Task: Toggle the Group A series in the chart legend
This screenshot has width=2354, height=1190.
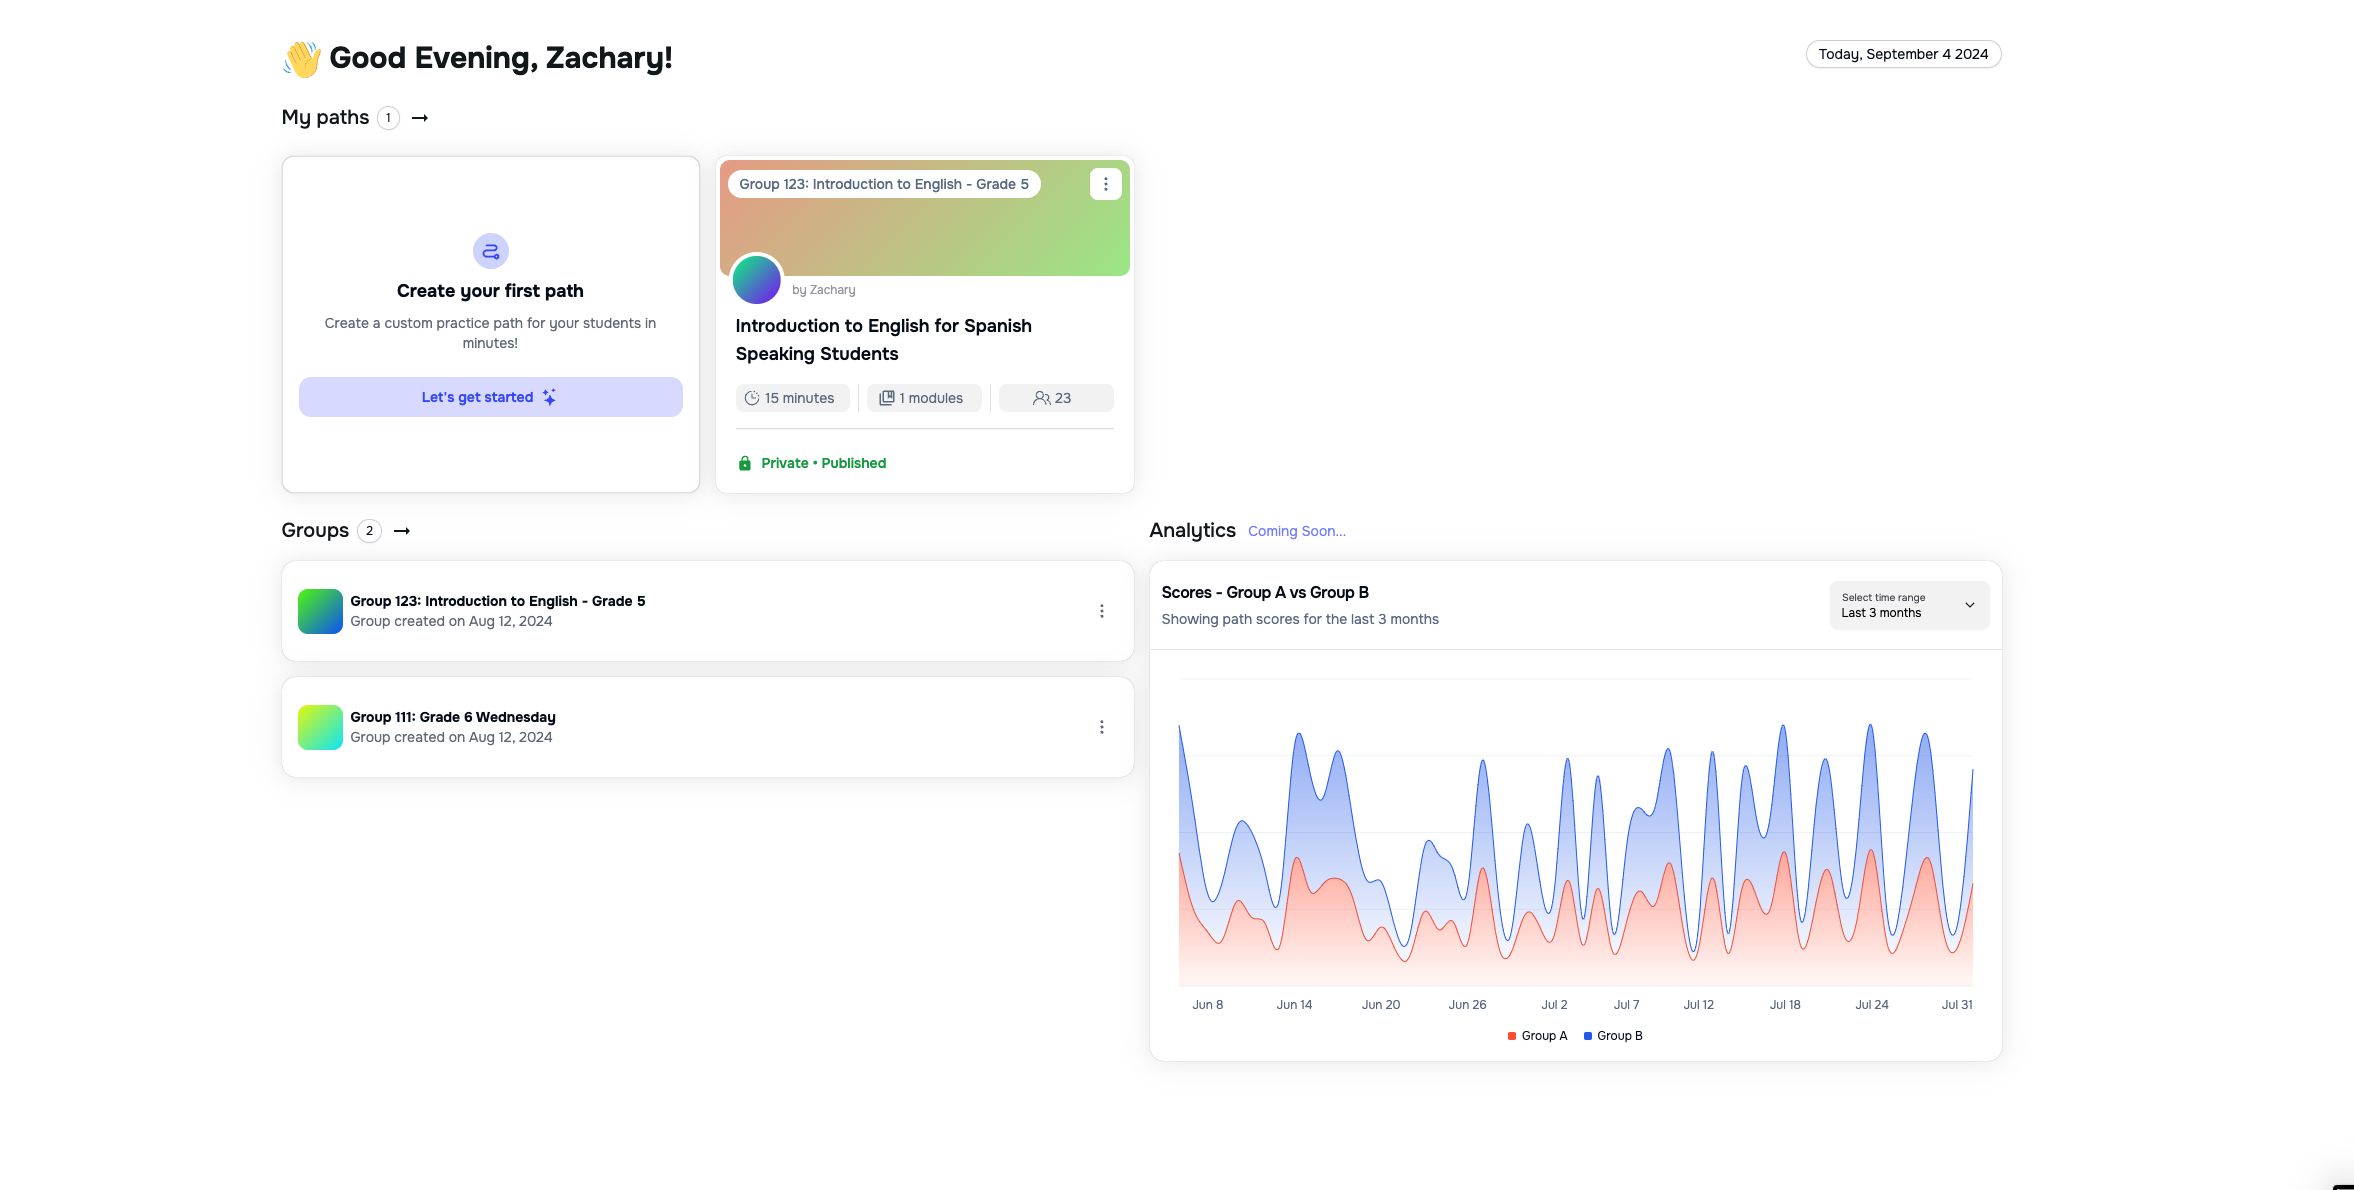Action: click(1537, 1035)
